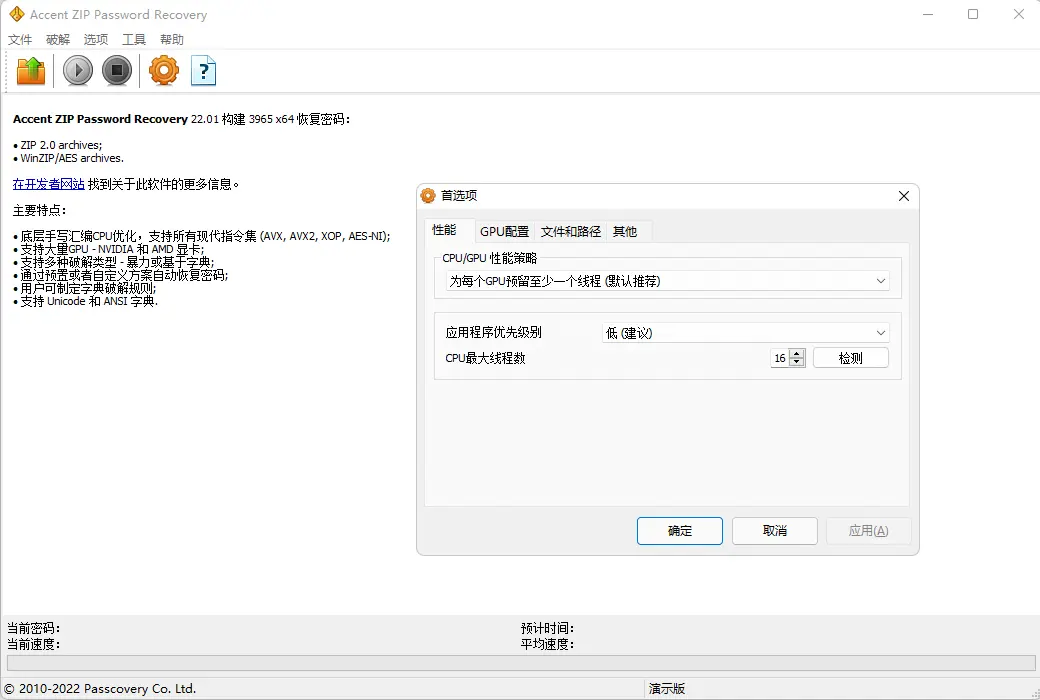Open settings with the orange gear icon
The height and width of the screenshot is (700, 1040).
click(164, 70)
